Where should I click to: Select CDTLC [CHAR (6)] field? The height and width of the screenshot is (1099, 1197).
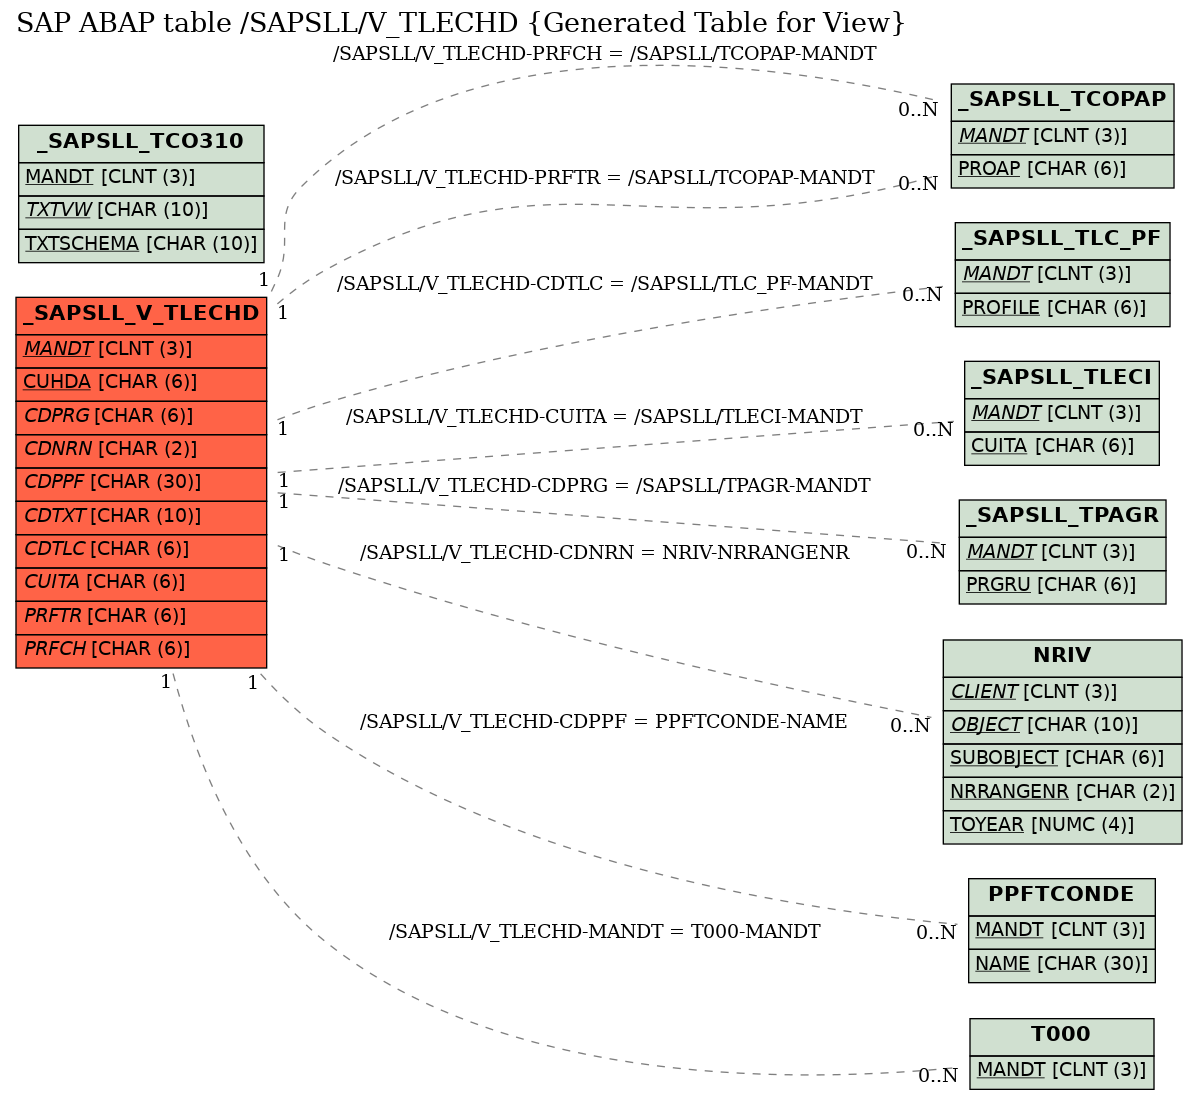coord(141,550)
